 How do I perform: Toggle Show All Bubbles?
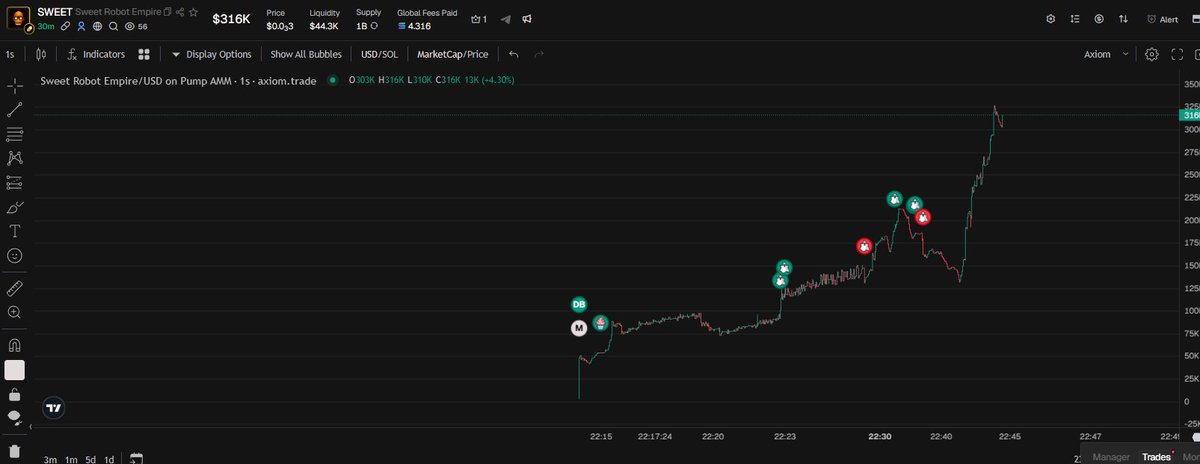305,54
